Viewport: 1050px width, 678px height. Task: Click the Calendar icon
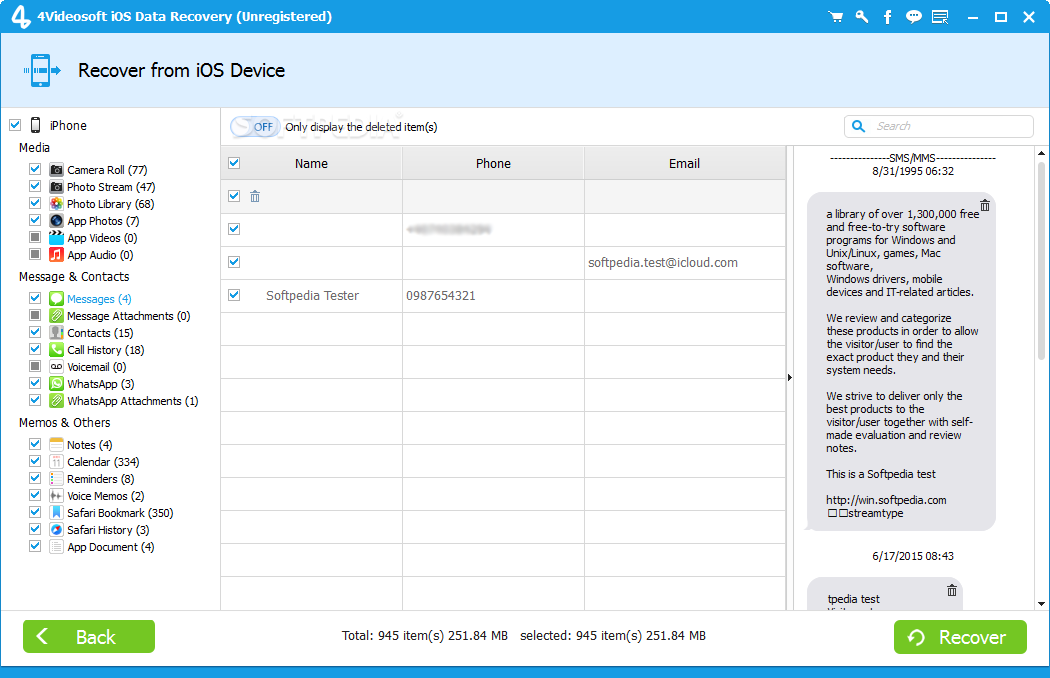tap(57, 462)
